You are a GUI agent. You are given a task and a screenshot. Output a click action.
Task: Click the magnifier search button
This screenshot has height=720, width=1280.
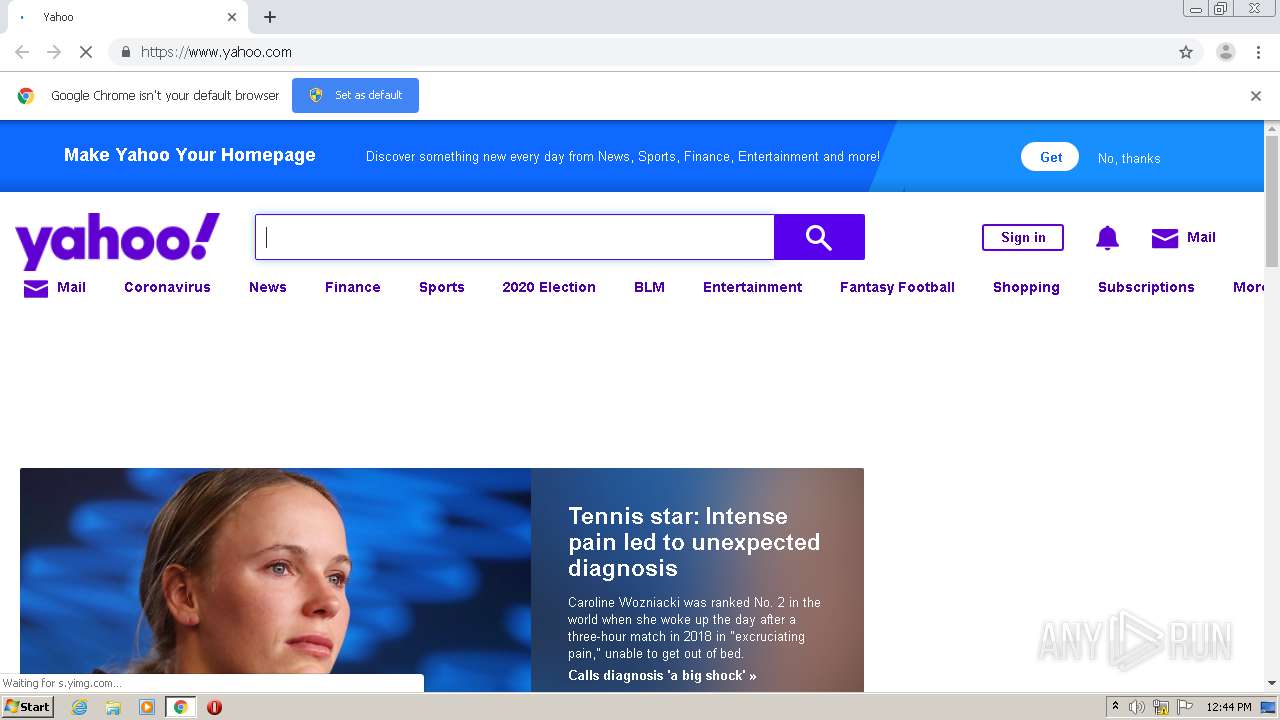(819, 237)
